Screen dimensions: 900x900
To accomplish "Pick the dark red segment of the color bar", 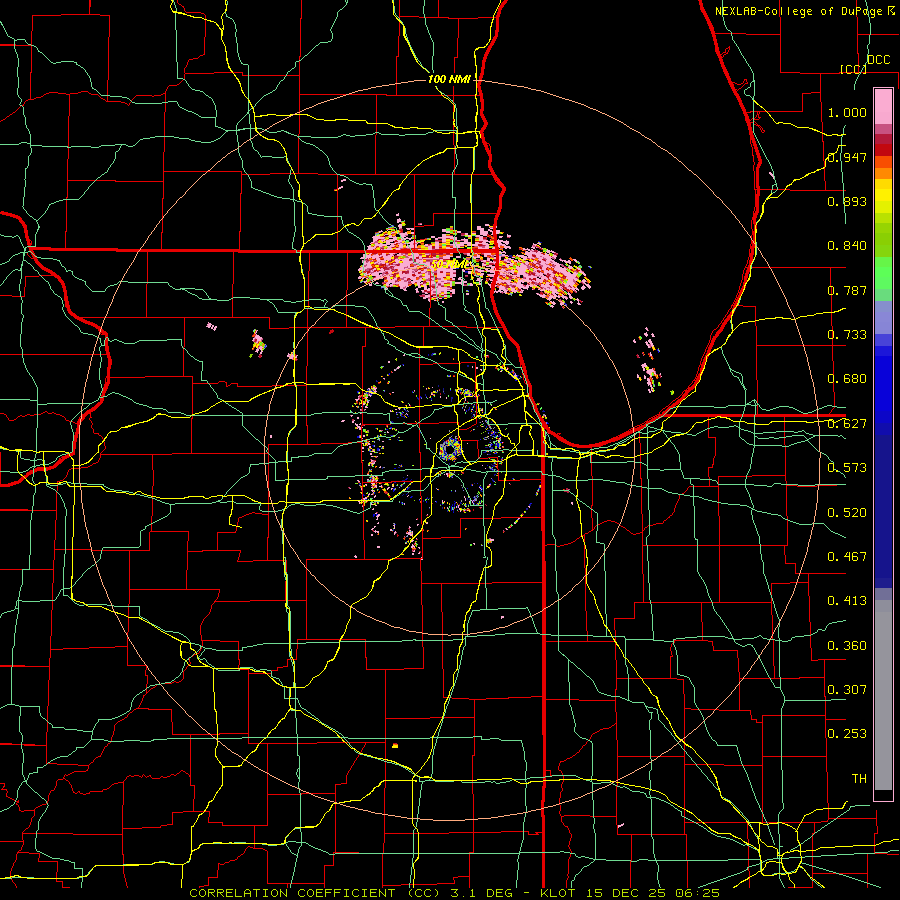I will (883, 149).
